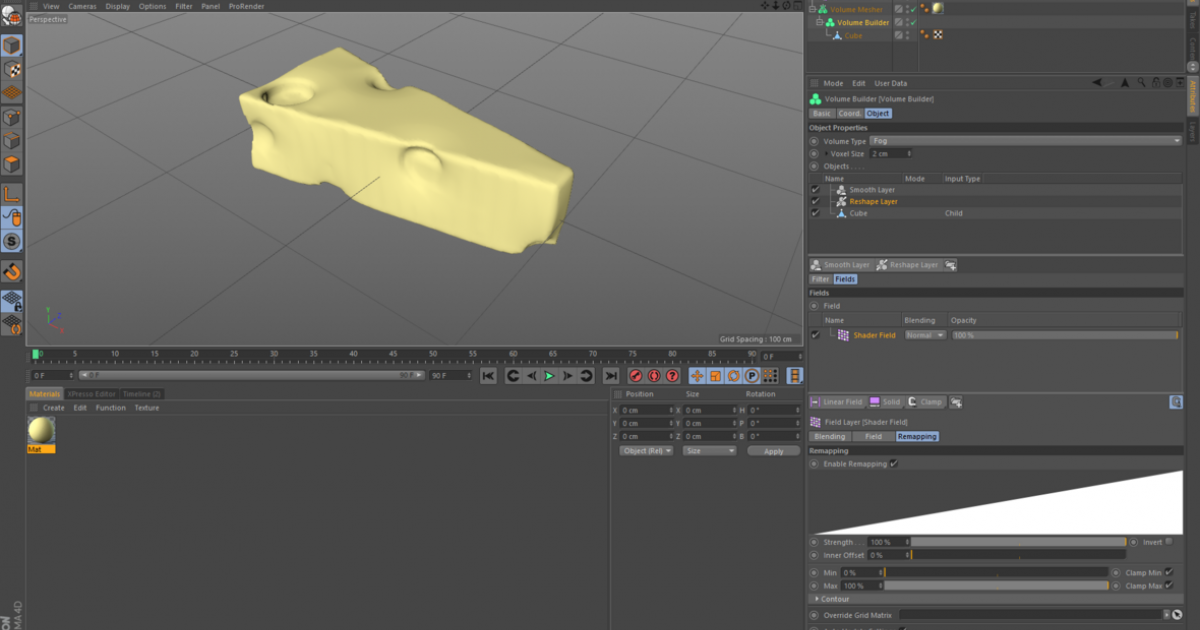The height and width of the screenshot is (630, 1200).
Task: Open the ProRender menu
Action: click(x=246, y=6)
